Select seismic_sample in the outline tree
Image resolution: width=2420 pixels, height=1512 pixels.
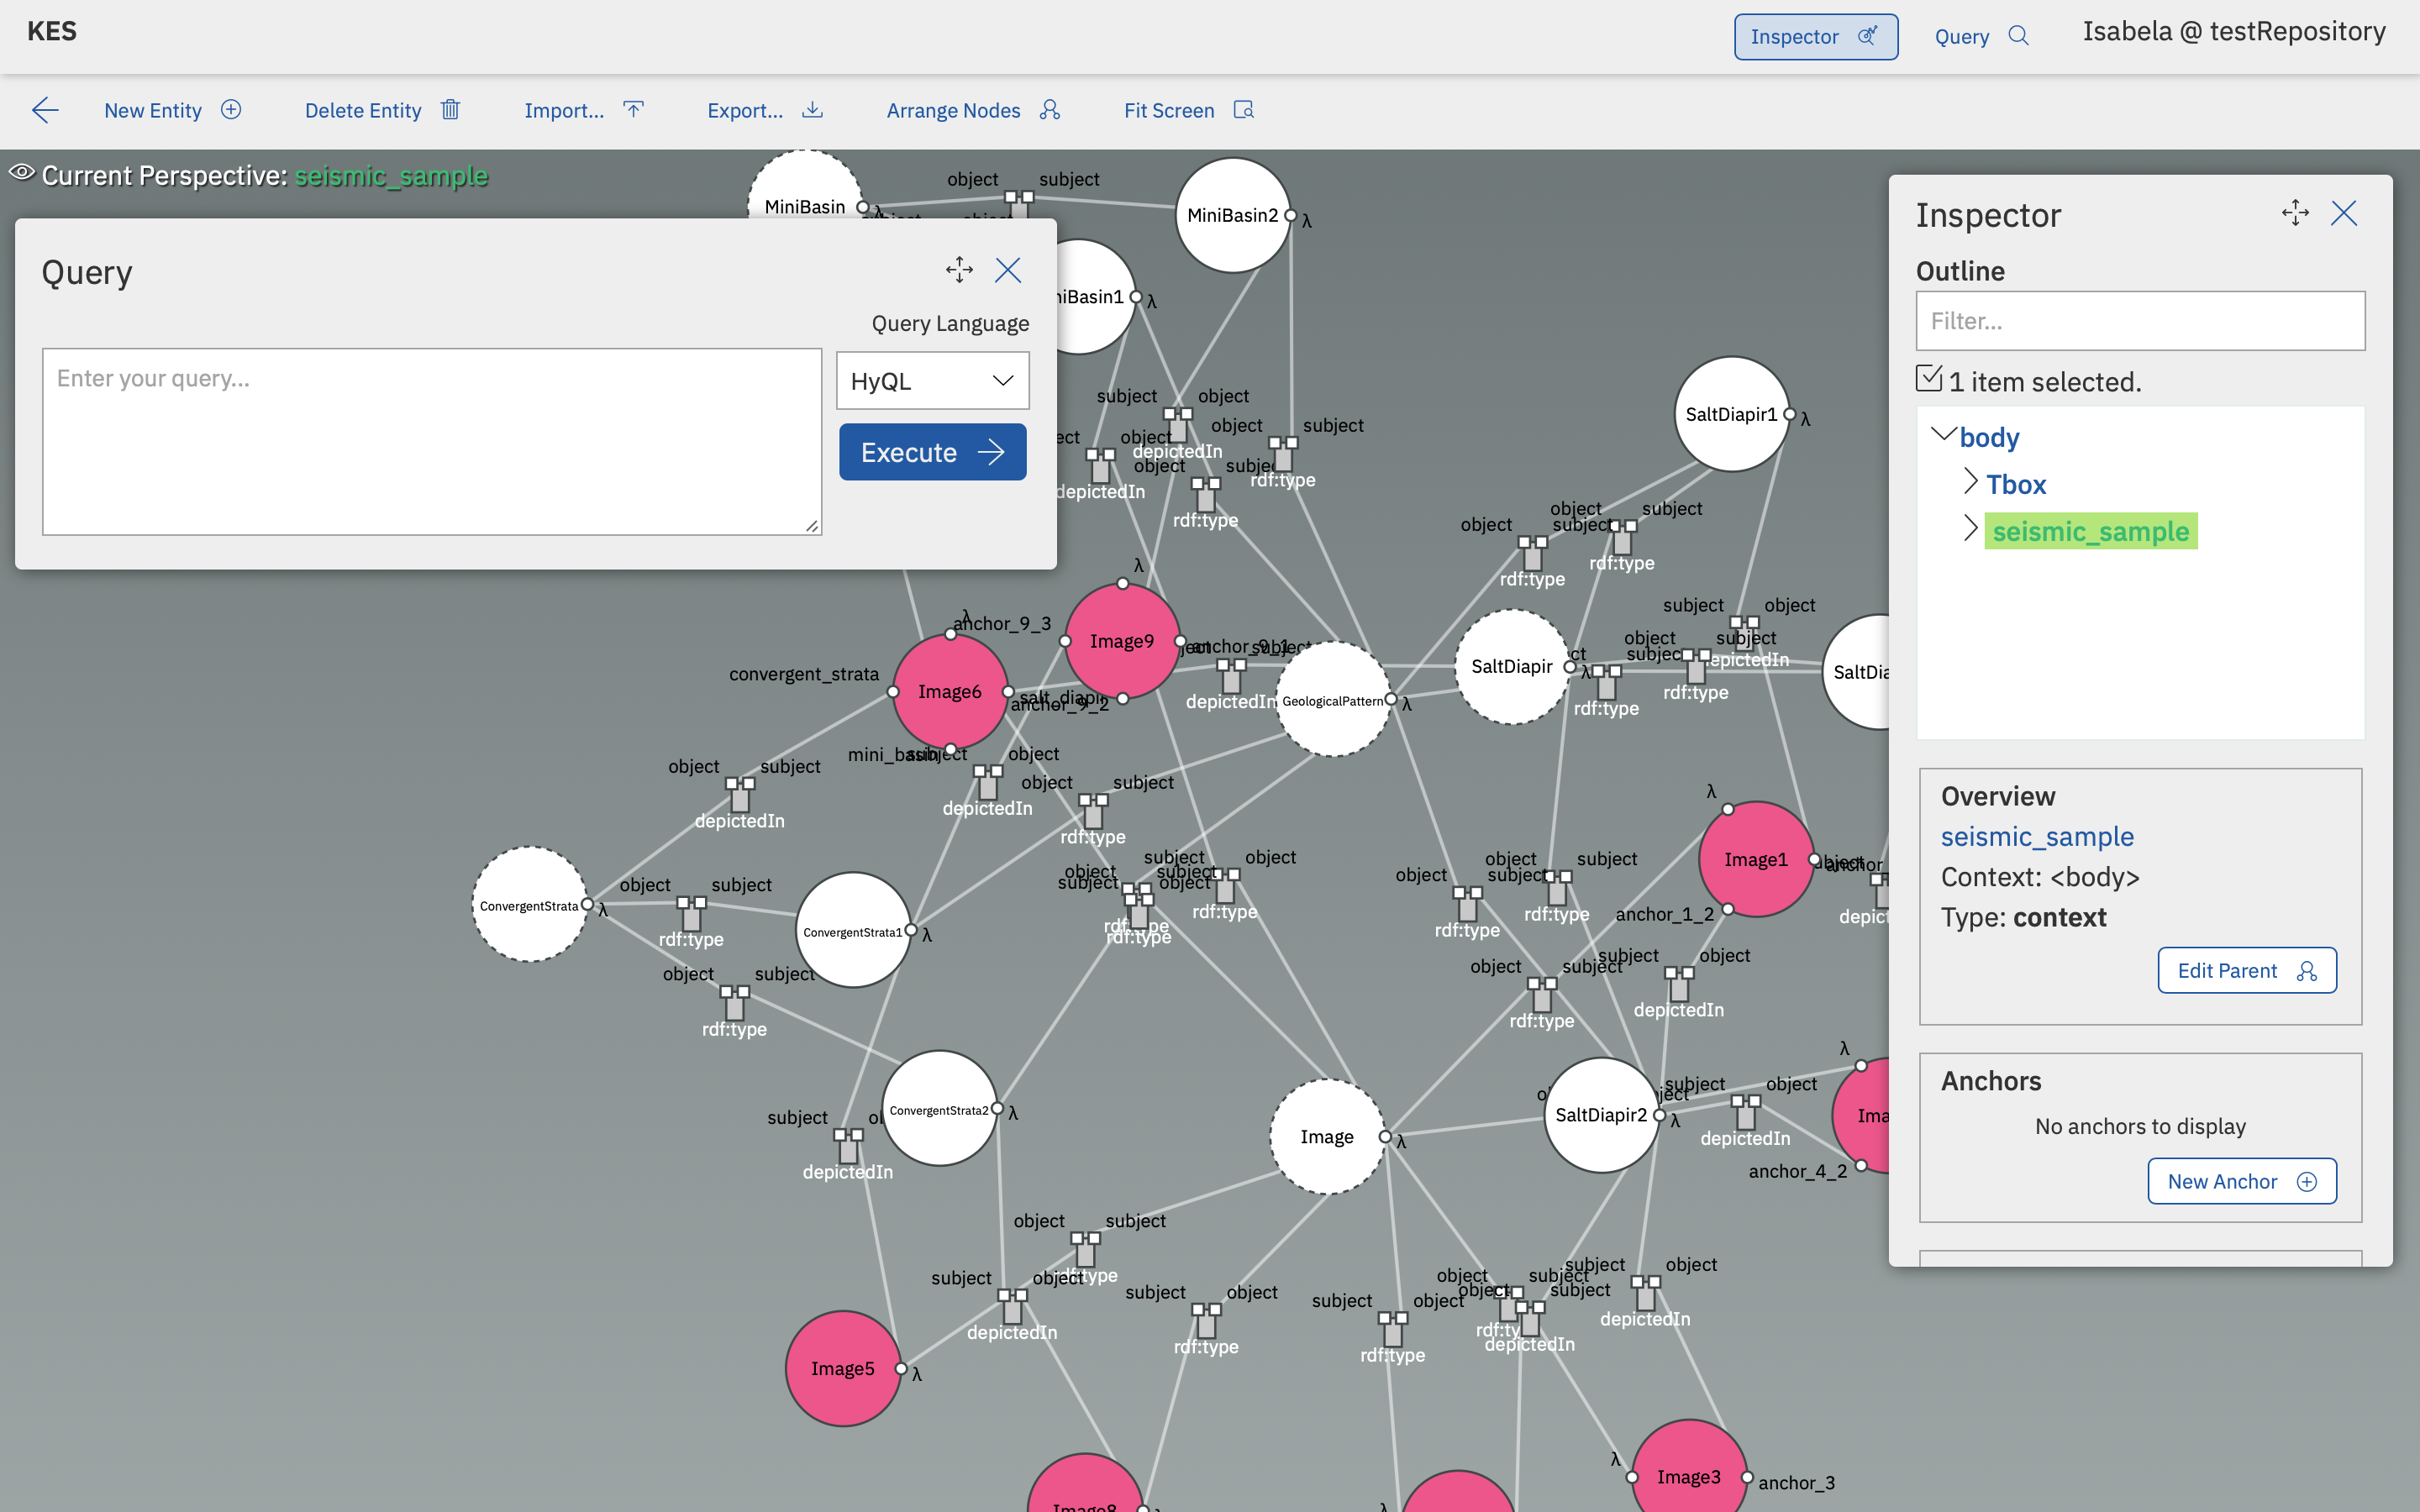pyautogui.click(x=2089, y=531)
